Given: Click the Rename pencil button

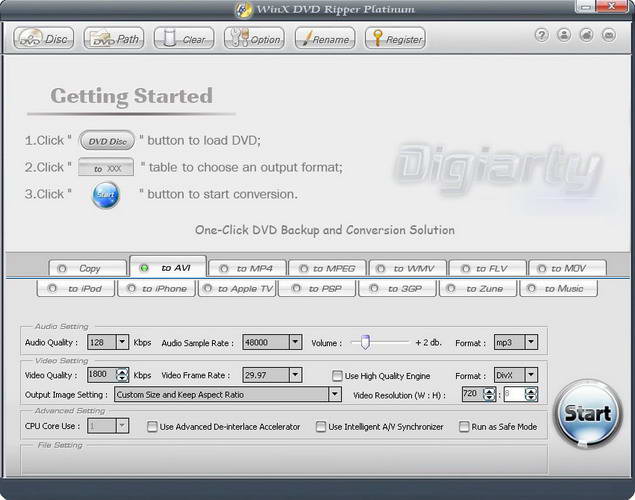Looking at the screenshot, I should tap(324, 39).
